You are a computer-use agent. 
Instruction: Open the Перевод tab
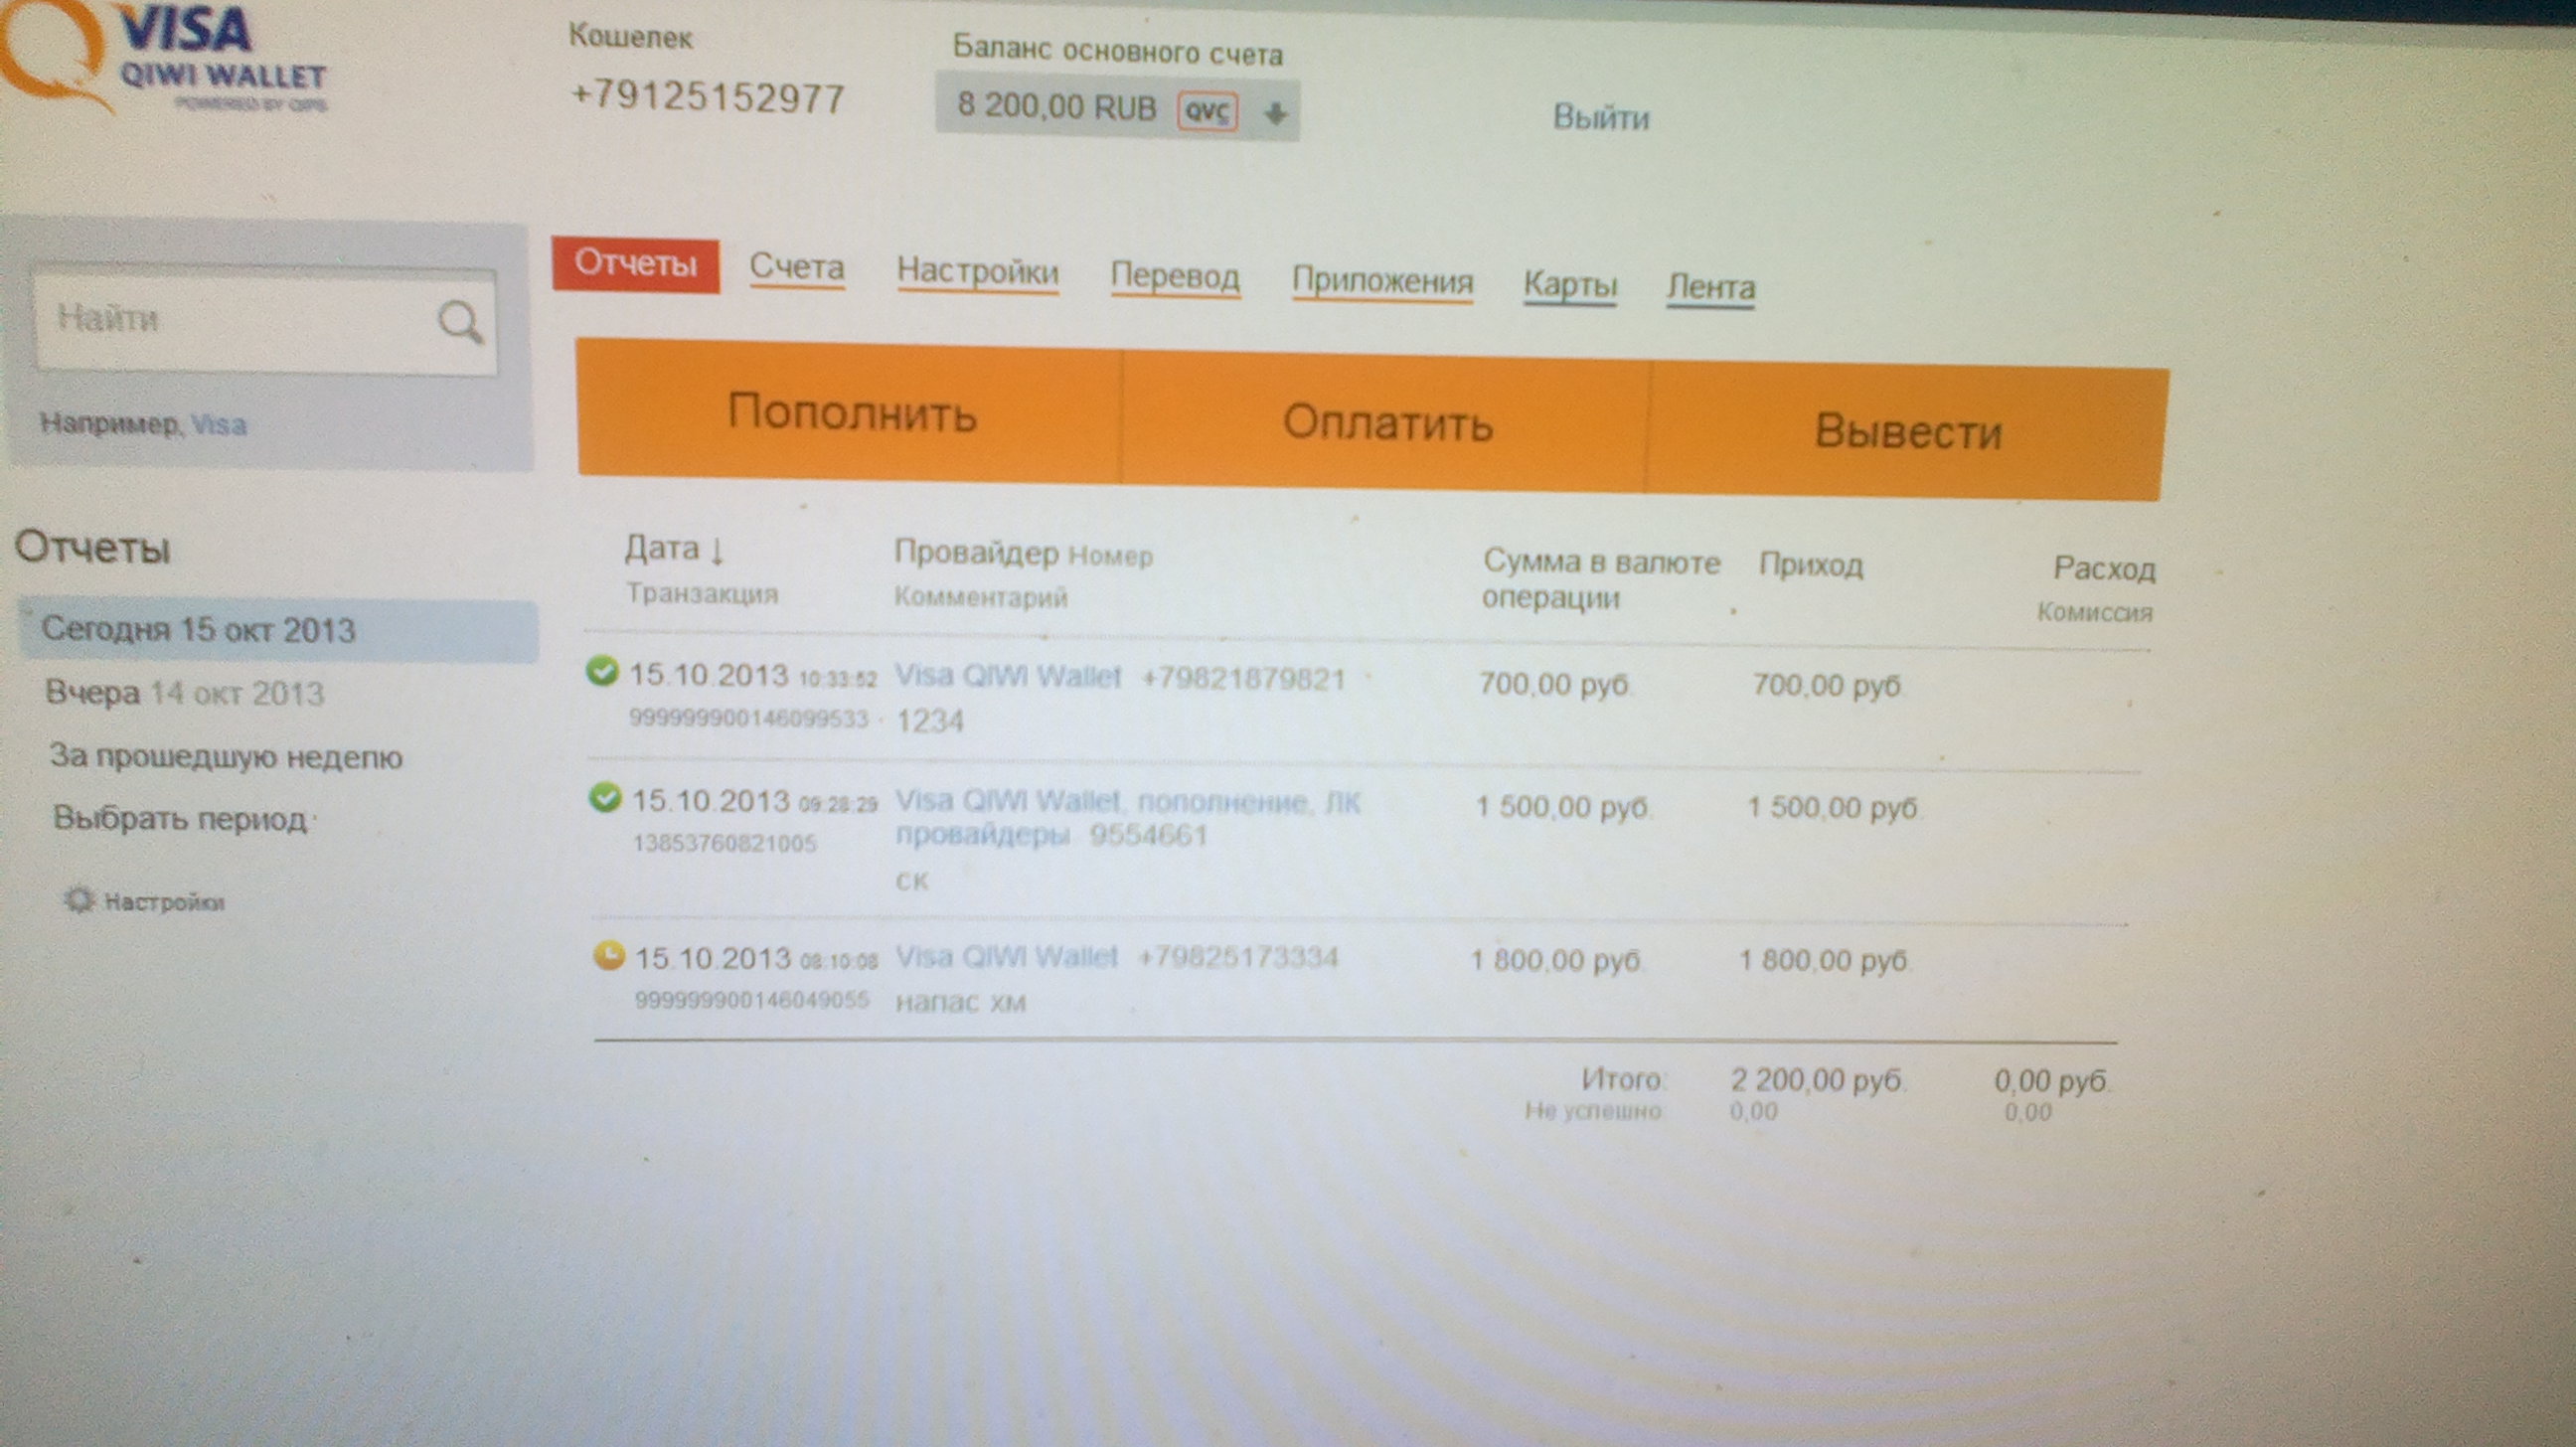click(x=1175, y=277)
